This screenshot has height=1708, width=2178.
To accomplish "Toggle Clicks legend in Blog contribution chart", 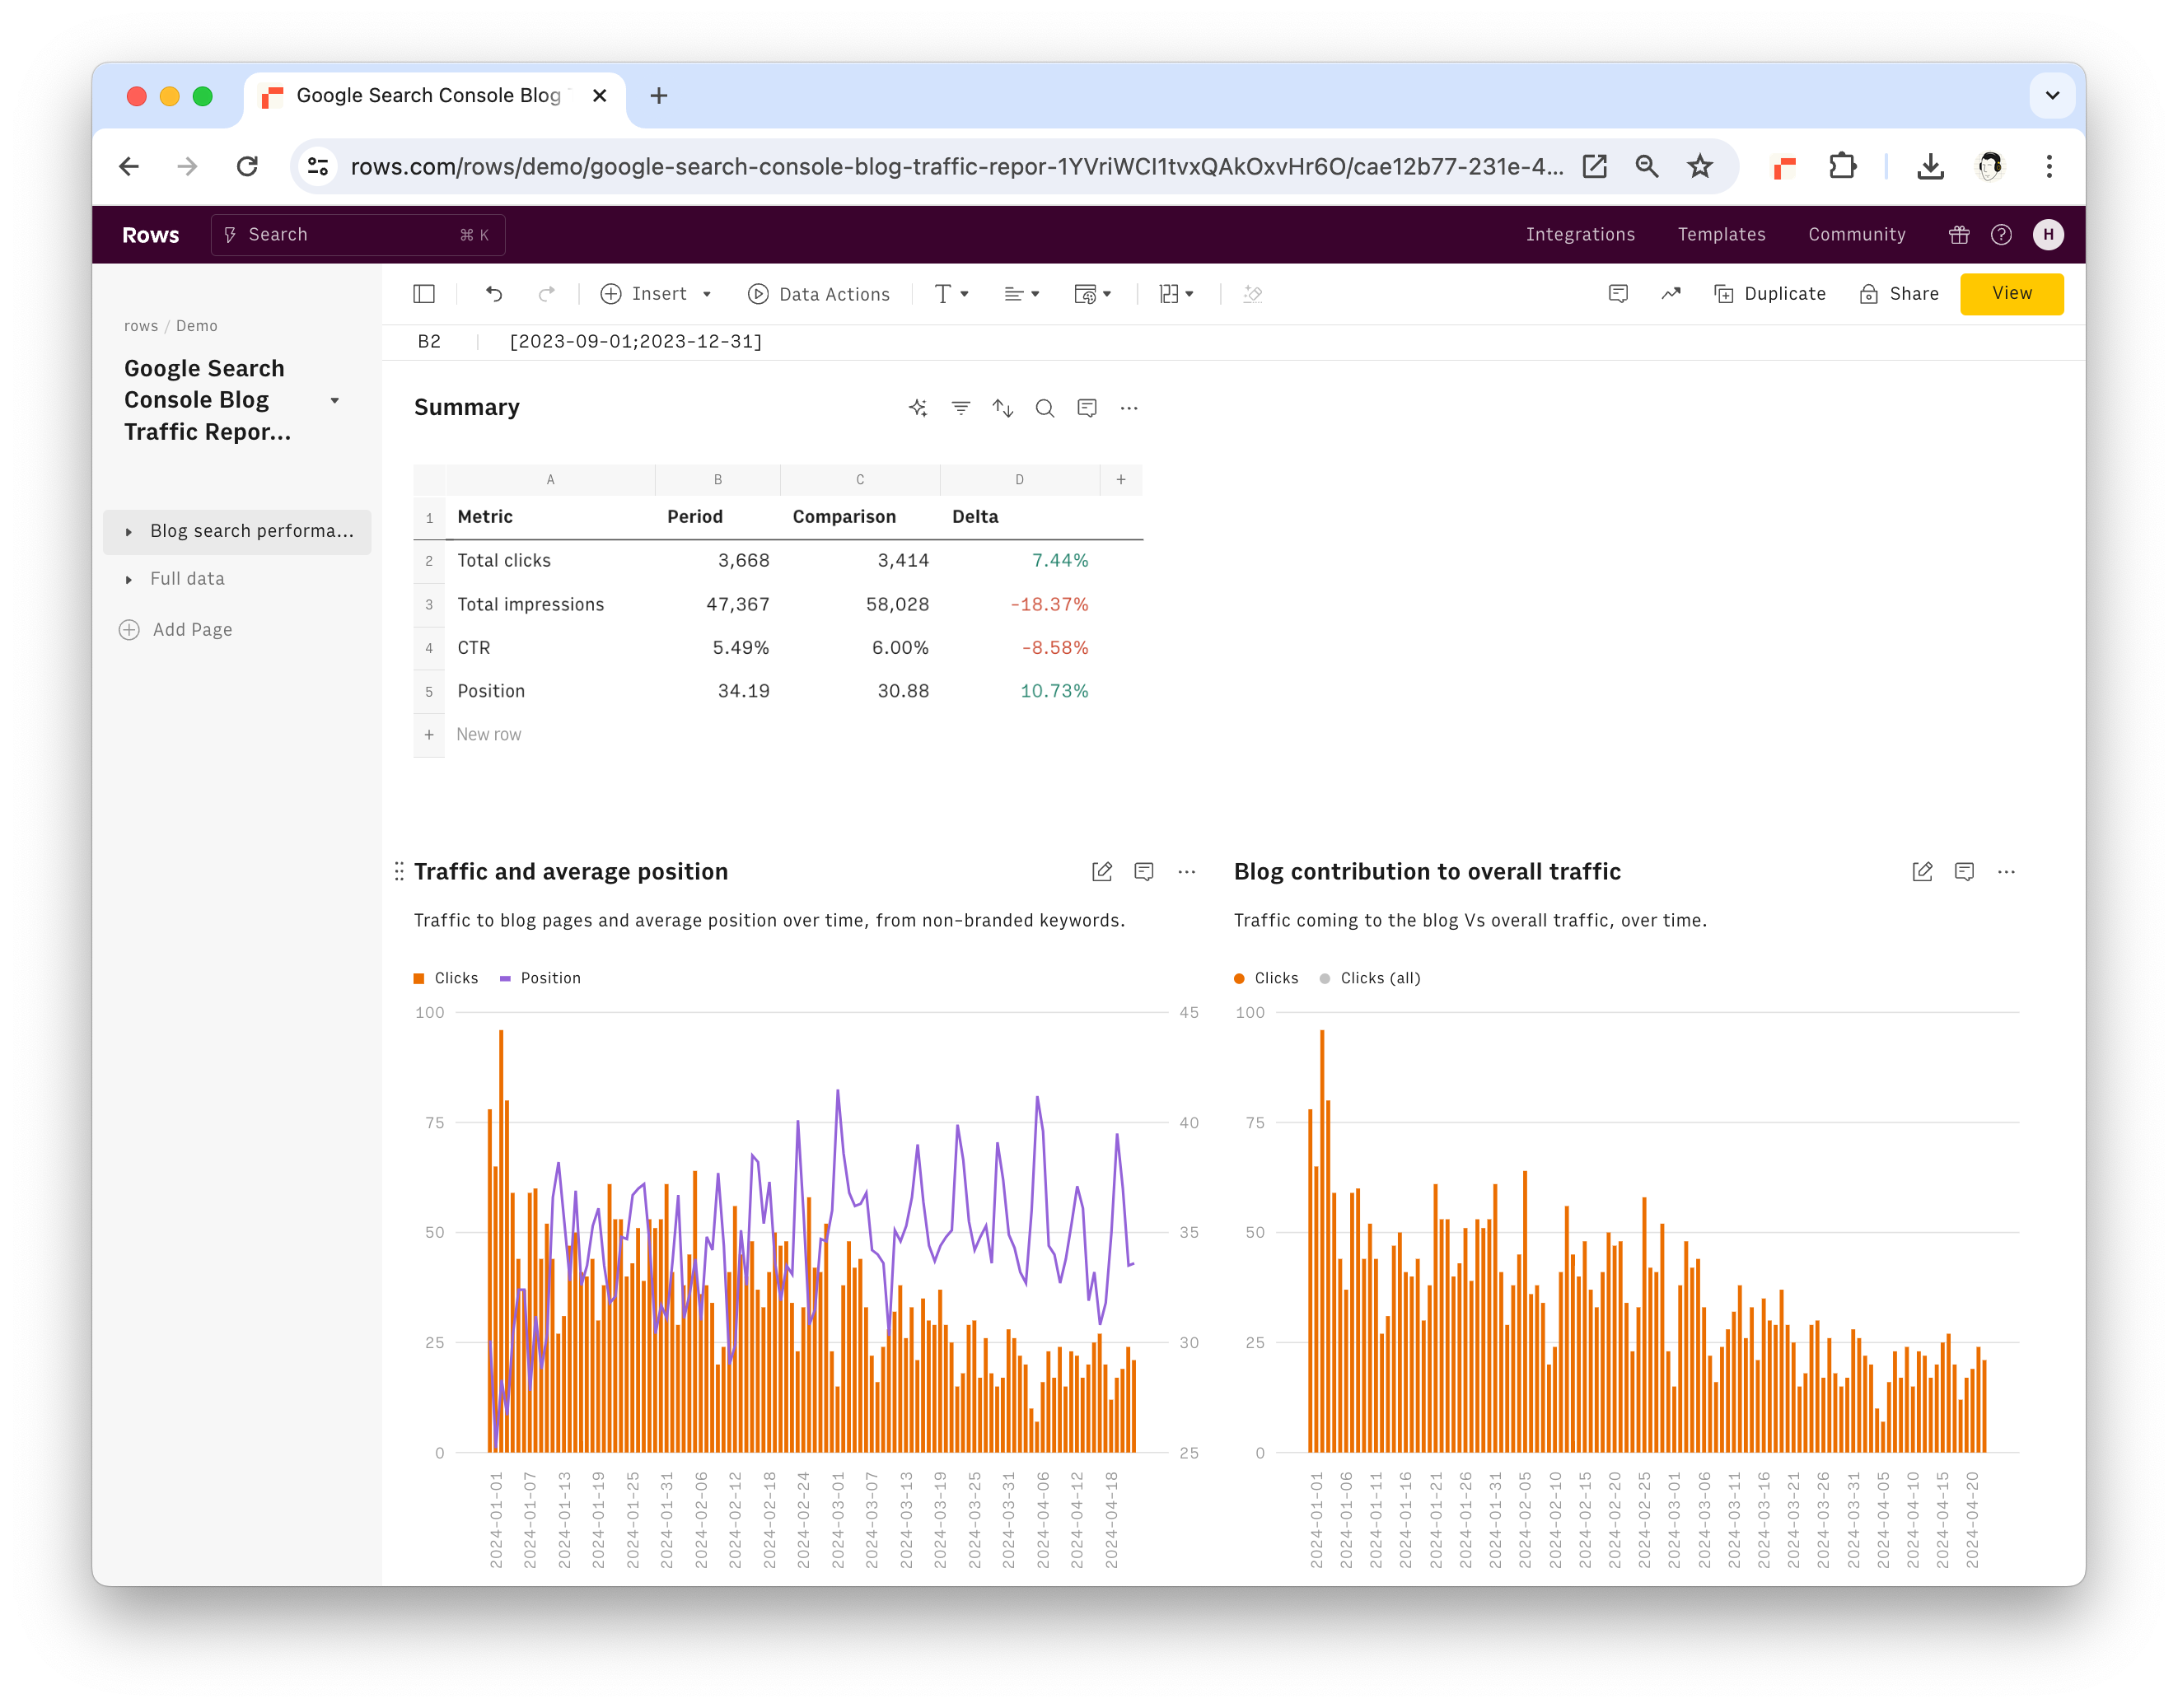I will click(x=1265, y=978).
